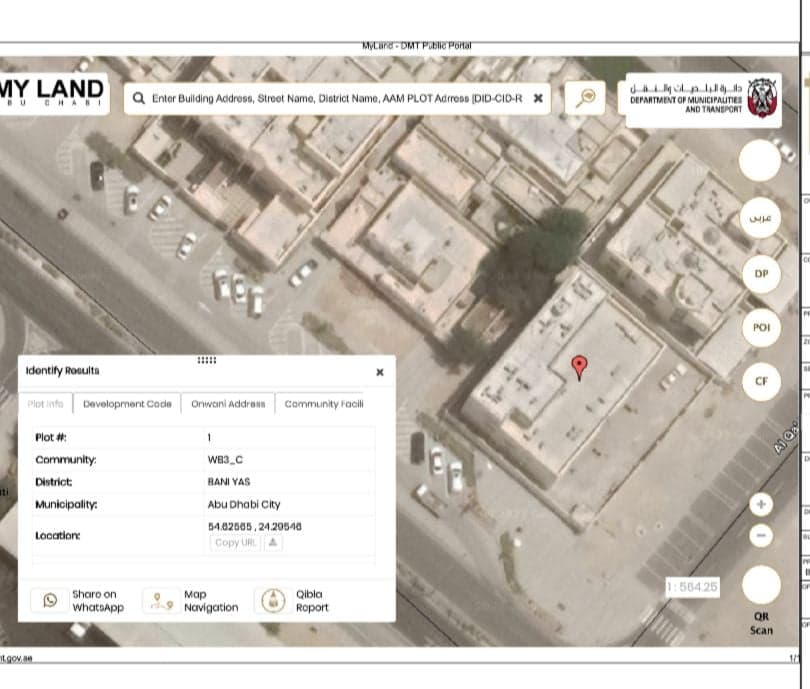
Task: Click the share icon beside Copy URL
Action: (x=273, y=542)
